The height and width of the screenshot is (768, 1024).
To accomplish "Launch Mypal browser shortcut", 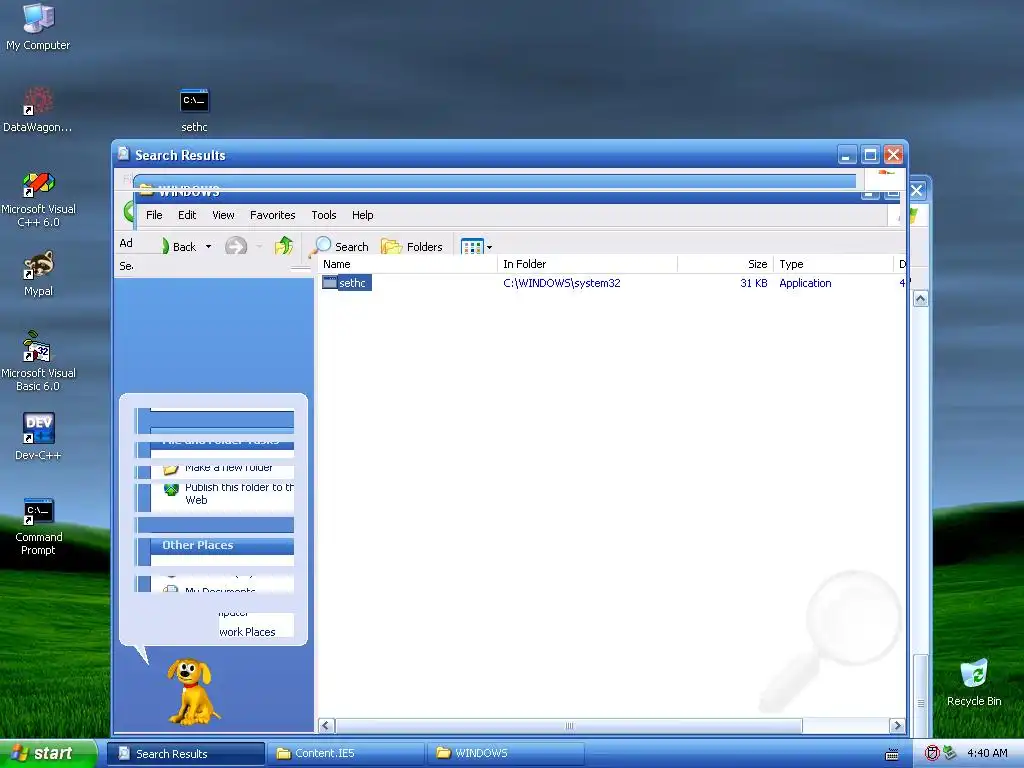I will click(39, 274).
